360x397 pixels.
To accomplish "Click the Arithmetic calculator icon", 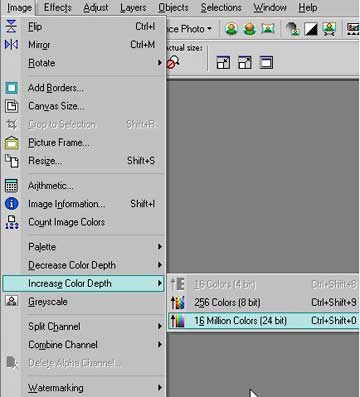I will pyautogui.click(x=11, y=186).
